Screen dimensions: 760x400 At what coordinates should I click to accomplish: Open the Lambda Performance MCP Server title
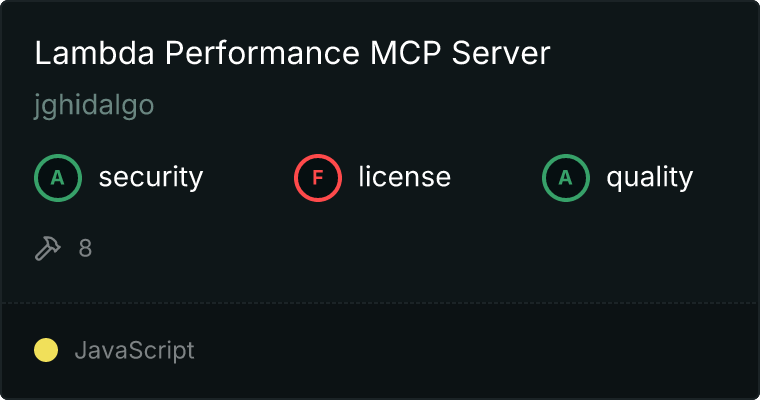pos(292,53)
